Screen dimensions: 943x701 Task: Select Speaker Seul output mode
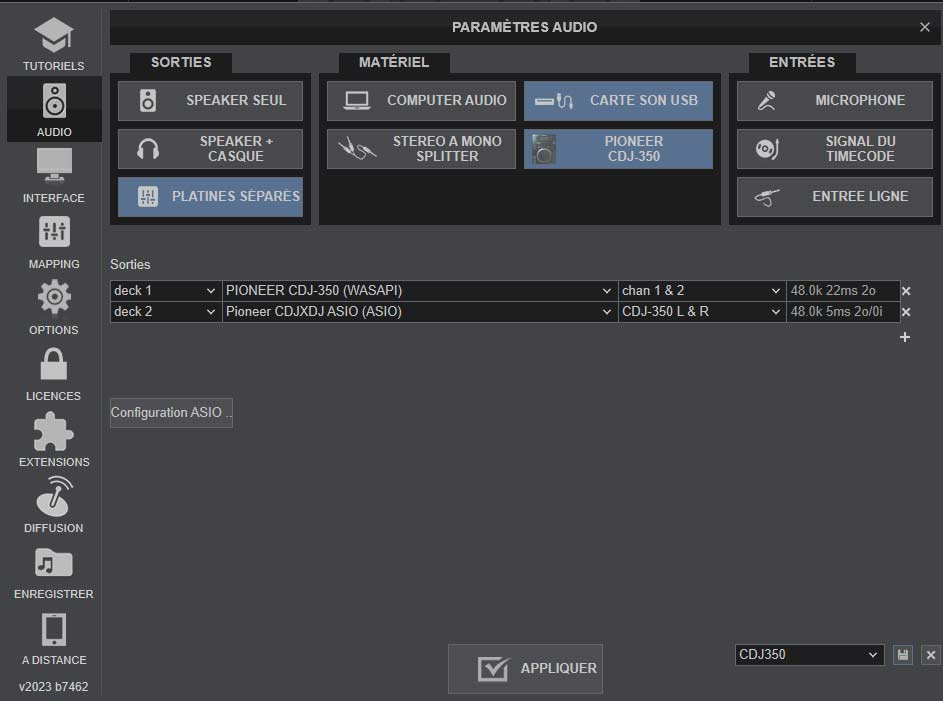210,101
